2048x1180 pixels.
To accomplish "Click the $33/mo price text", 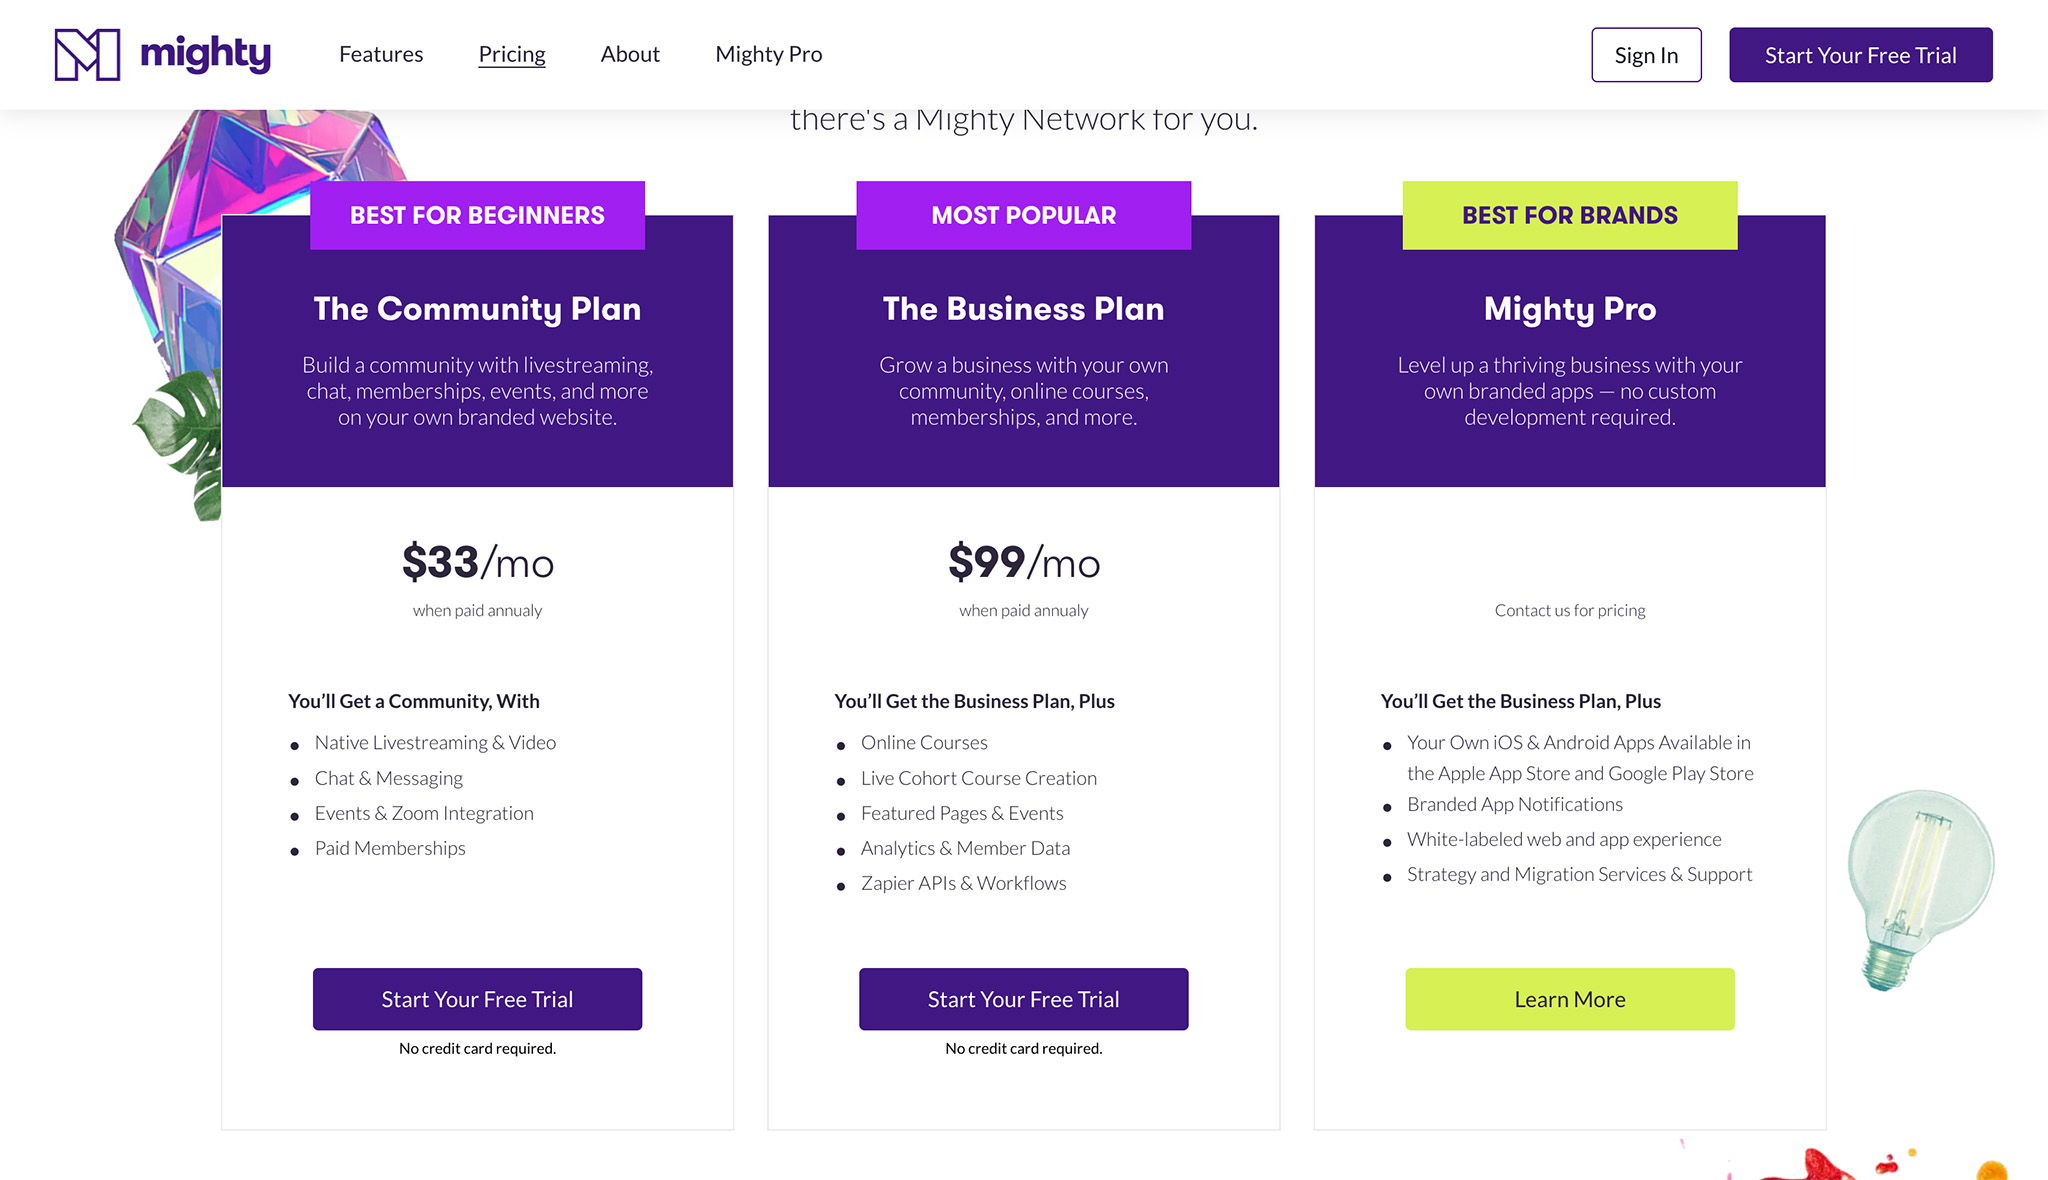I will [x=477, y=563].
